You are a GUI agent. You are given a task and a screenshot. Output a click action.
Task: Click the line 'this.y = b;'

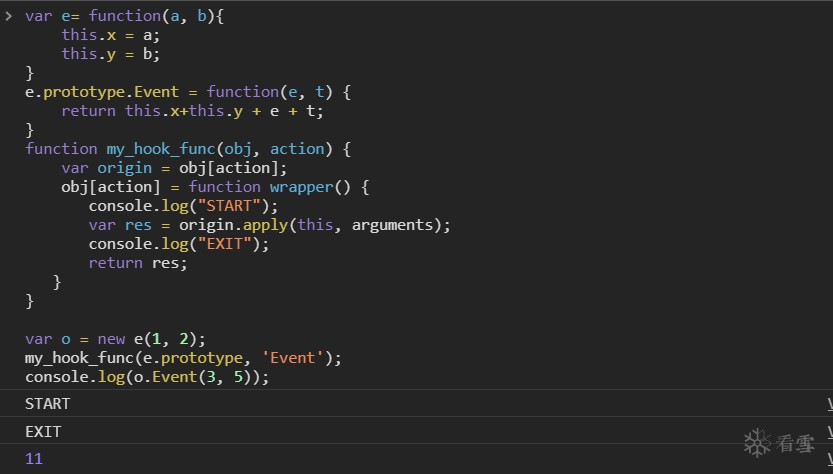pos(110,54)
